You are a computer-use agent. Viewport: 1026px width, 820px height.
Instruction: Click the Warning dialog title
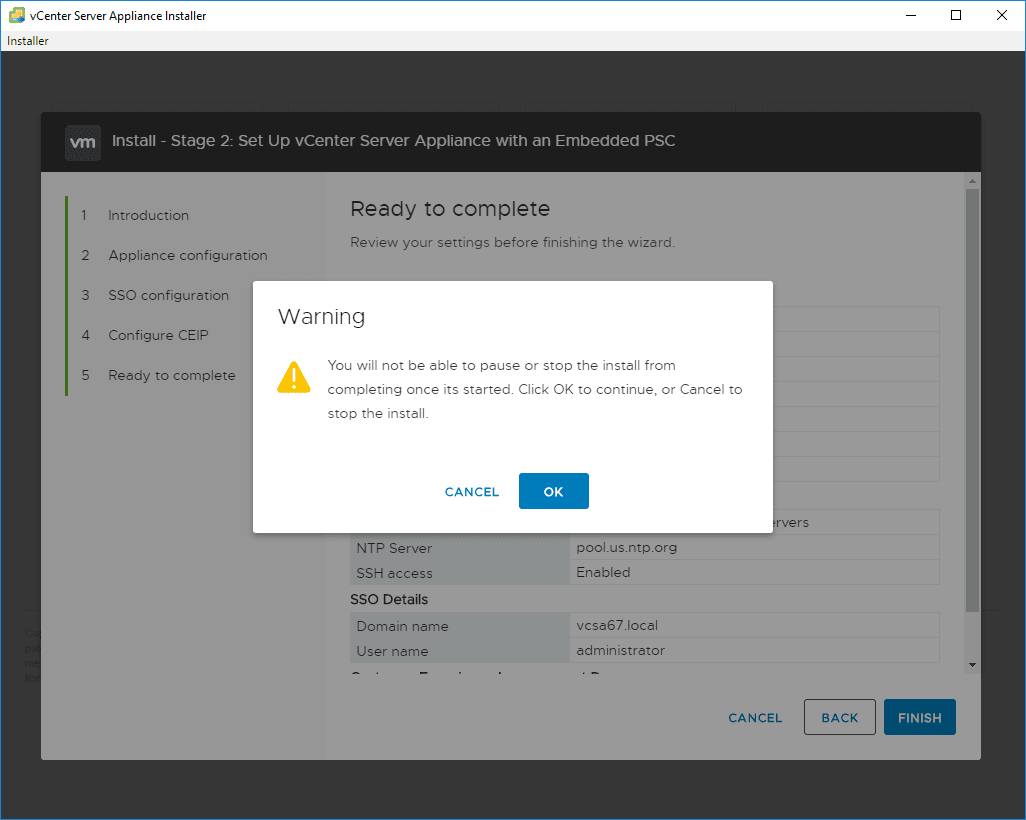pos(321,317)
